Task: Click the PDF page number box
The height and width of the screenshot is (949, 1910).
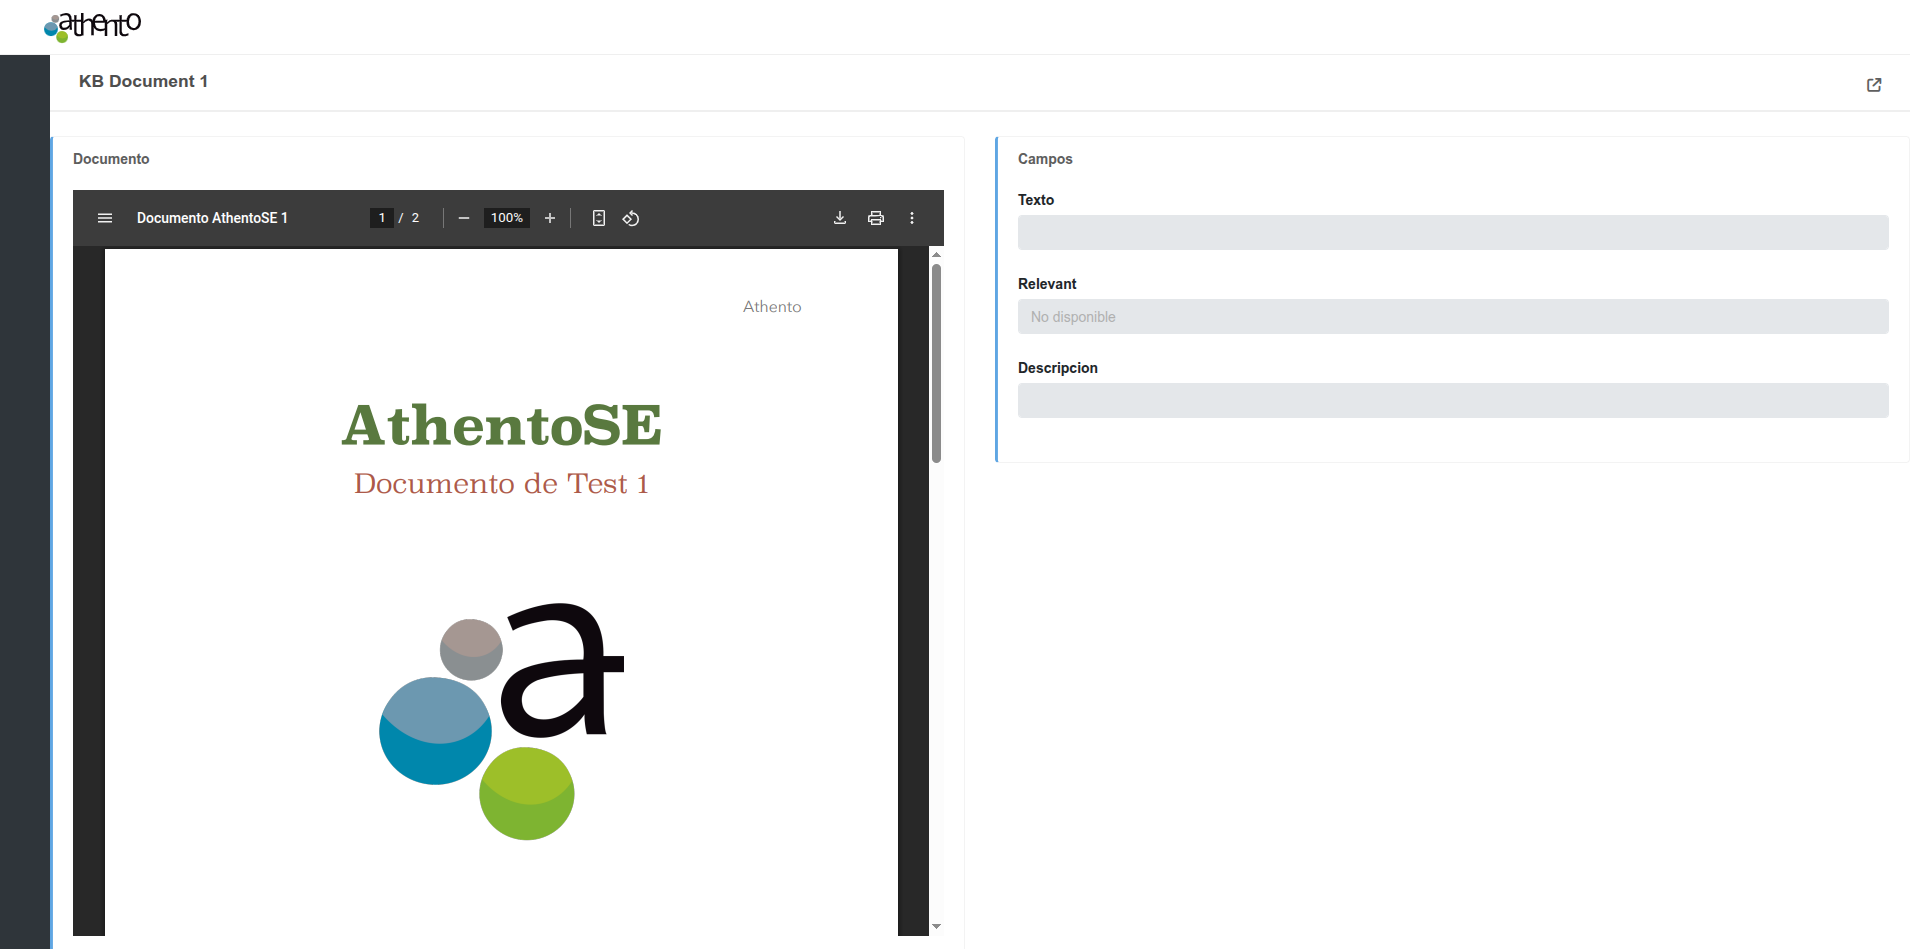Action: (x=381, y=218)
